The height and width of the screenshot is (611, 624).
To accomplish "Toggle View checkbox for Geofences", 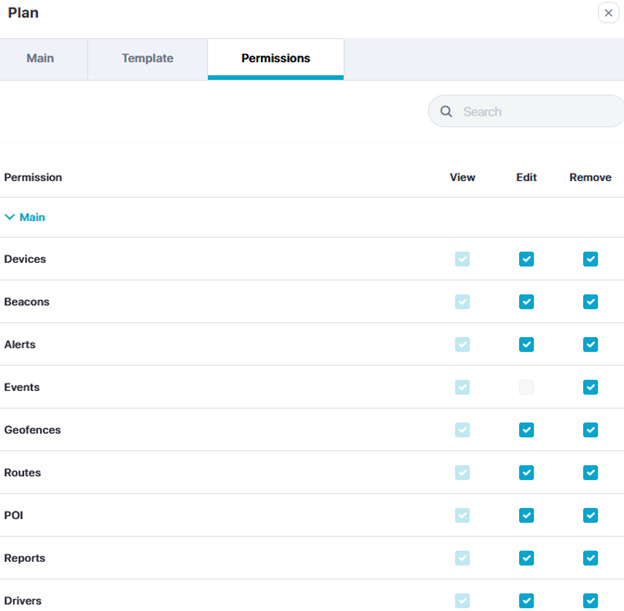I will pos(462,430).
